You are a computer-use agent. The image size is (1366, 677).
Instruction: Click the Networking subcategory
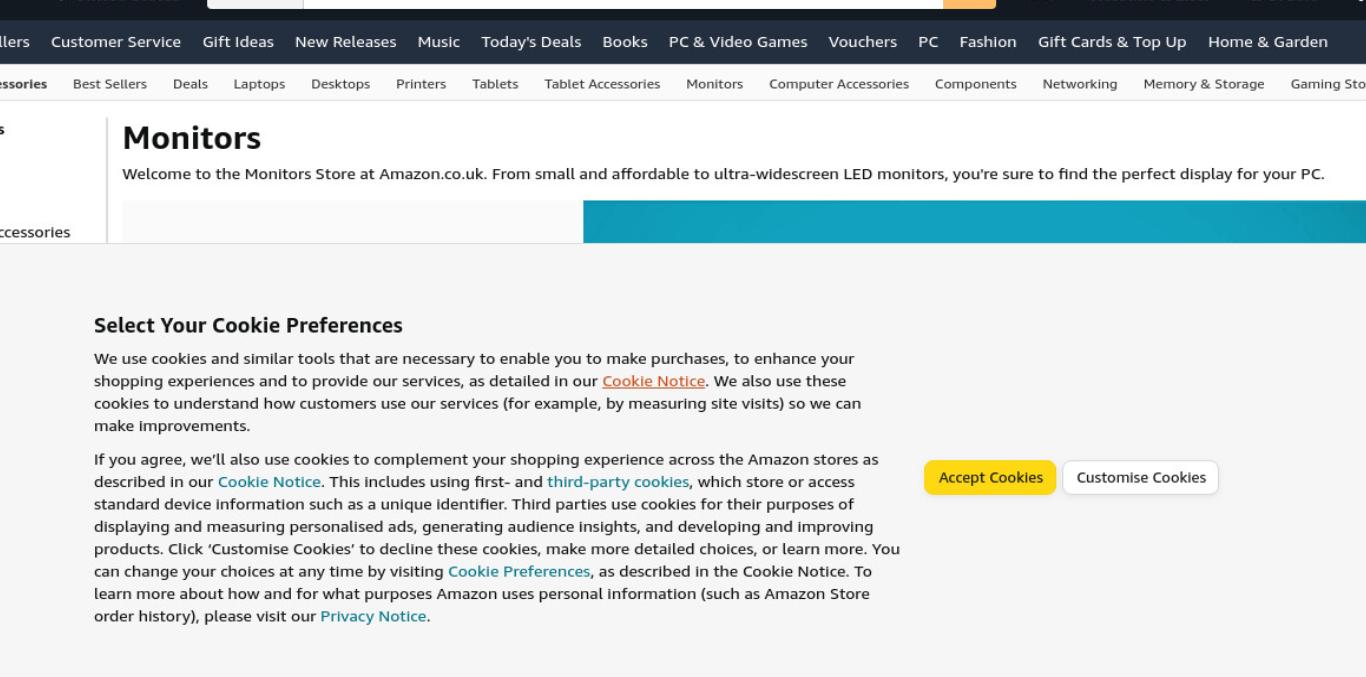click(x=1080, y=84)
